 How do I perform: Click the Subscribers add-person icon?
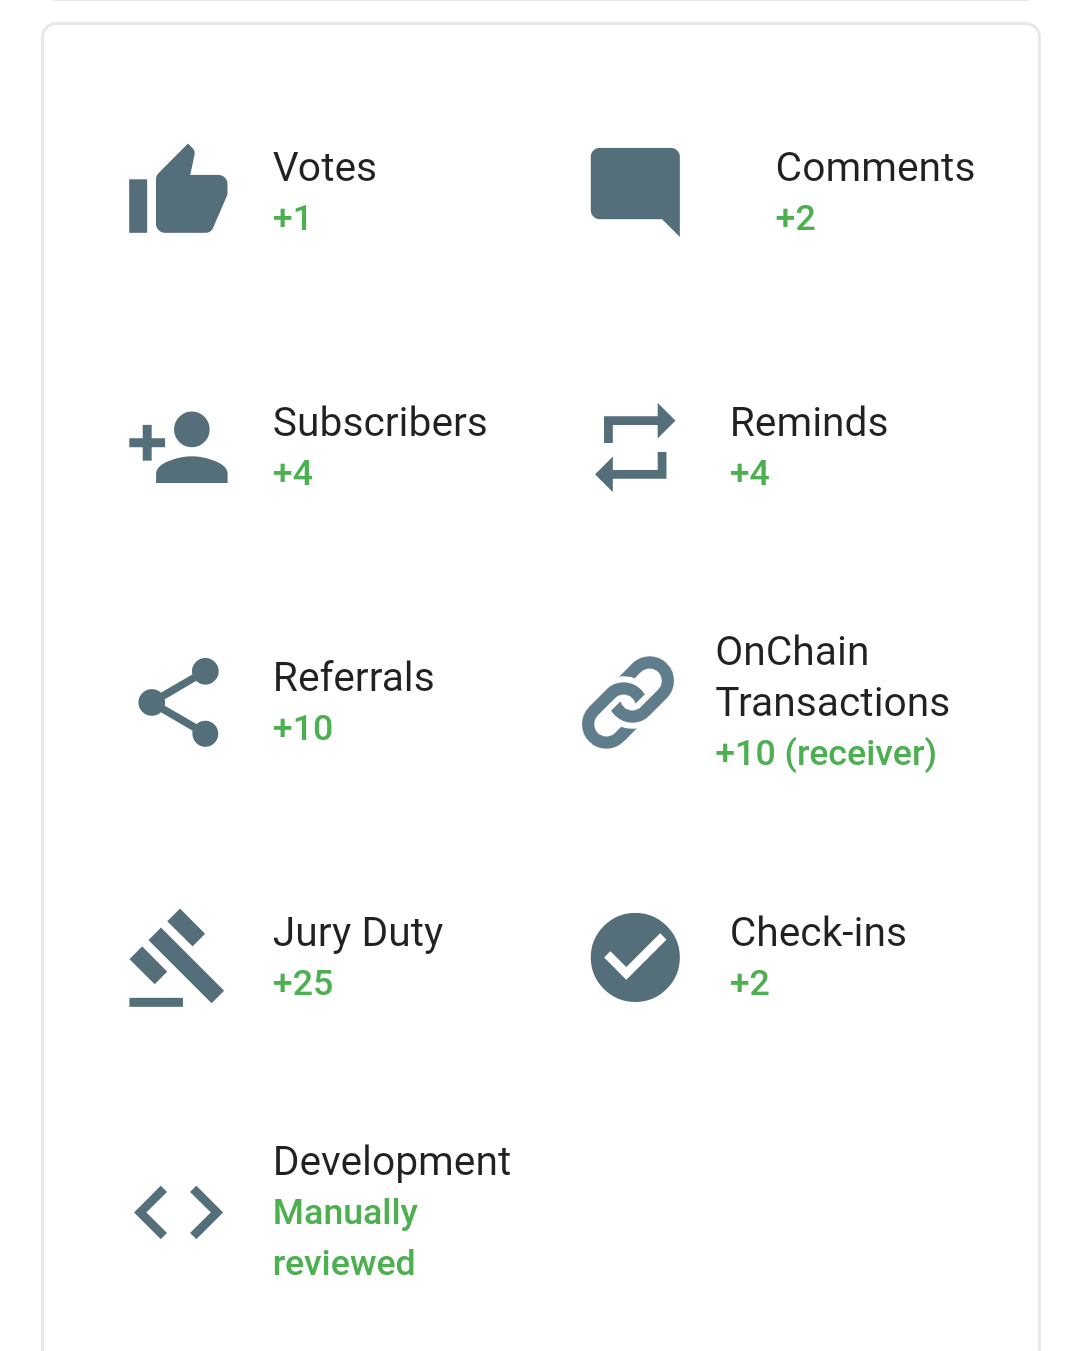tap(178, 447)
